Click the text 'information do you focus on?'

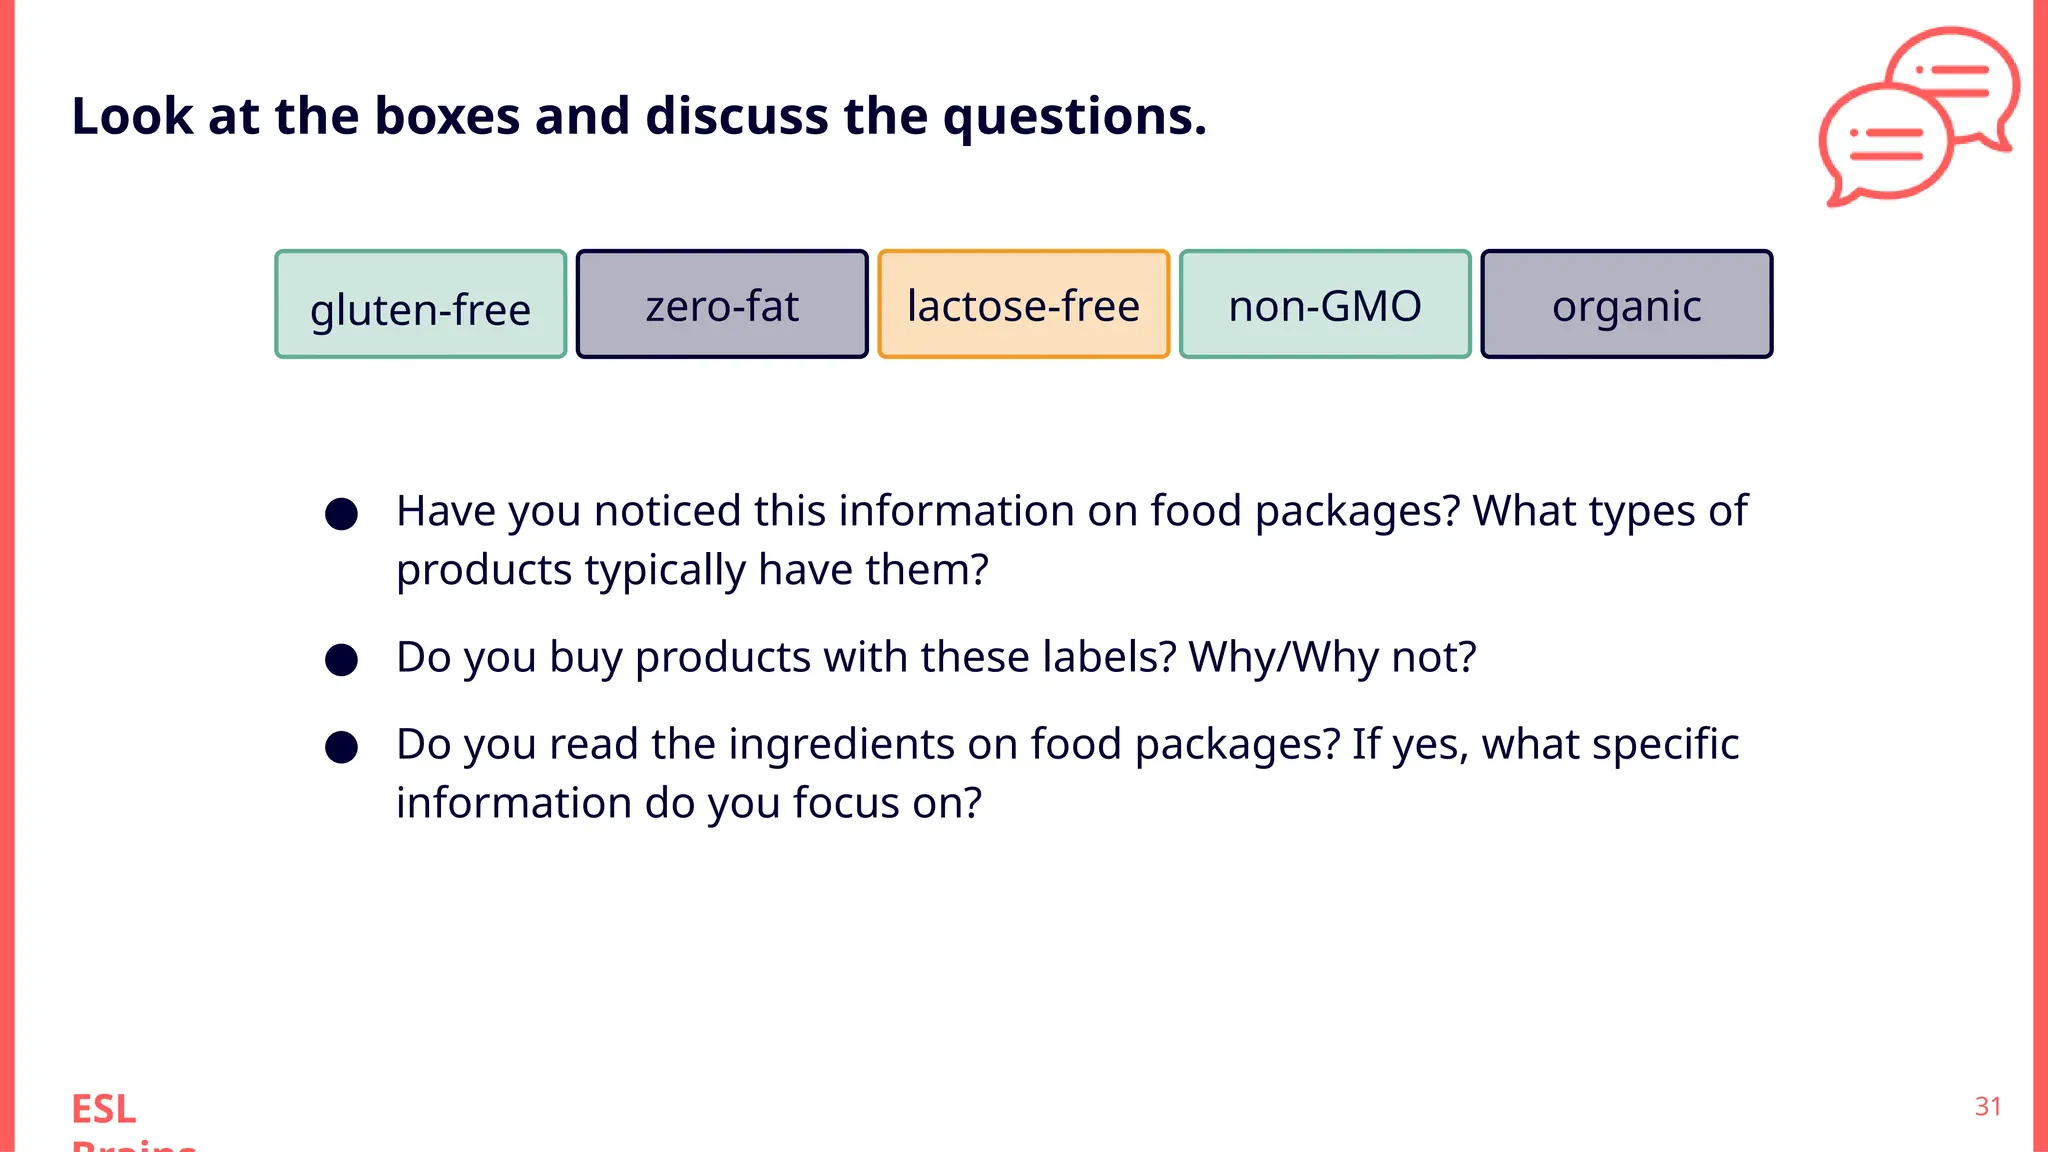point(689,803)
